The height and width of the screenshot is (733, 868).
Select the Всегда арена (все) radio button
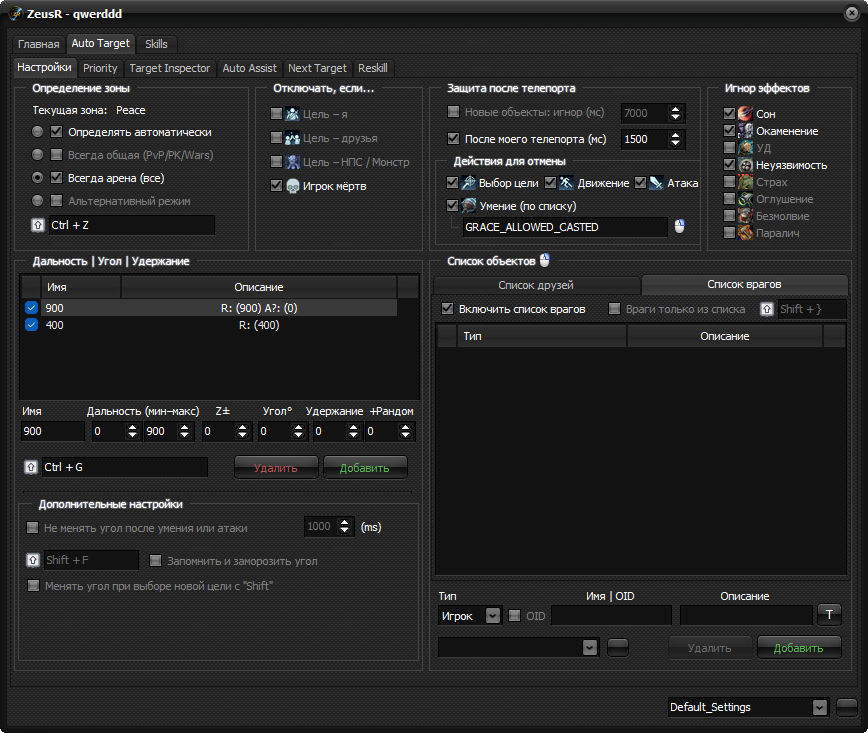[37, 178]
